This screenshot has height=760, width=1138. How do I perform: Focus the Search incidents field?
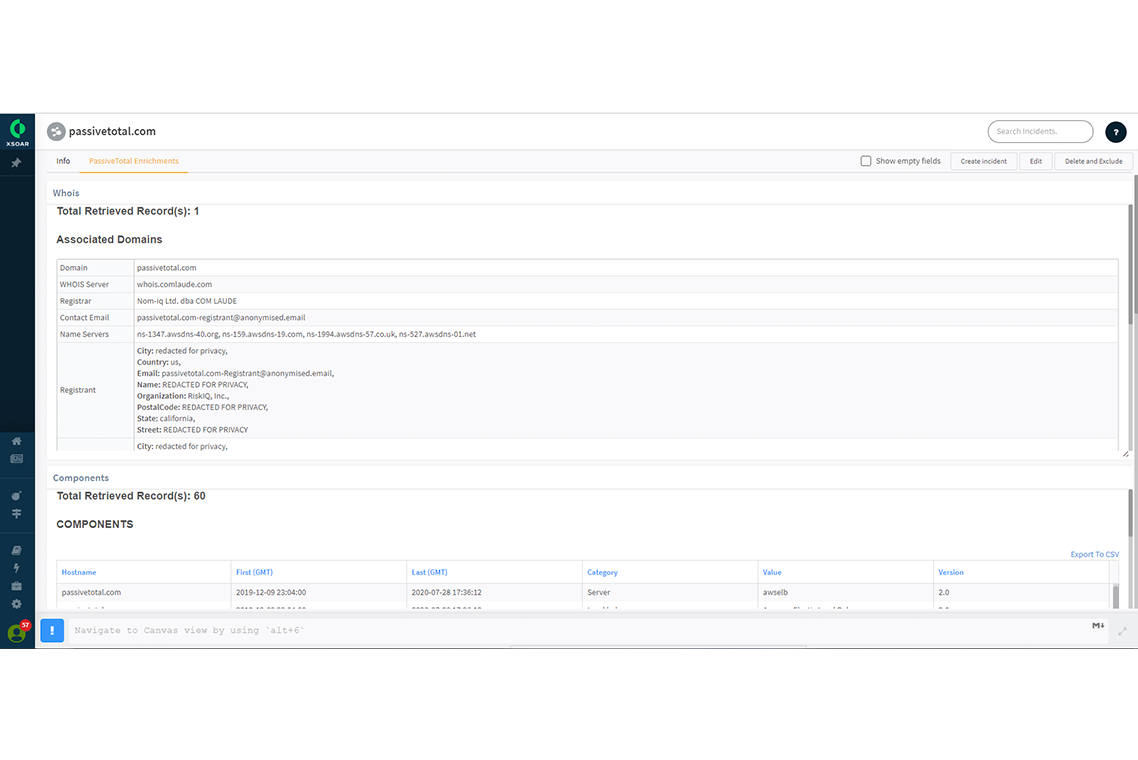(x=1040, y=131)
